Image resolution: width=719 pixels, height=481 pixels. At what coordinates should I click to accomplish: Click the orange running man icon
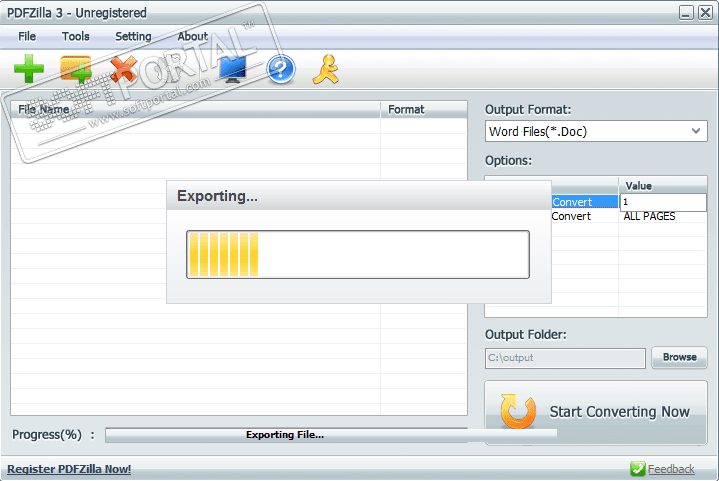pos(326,69)
